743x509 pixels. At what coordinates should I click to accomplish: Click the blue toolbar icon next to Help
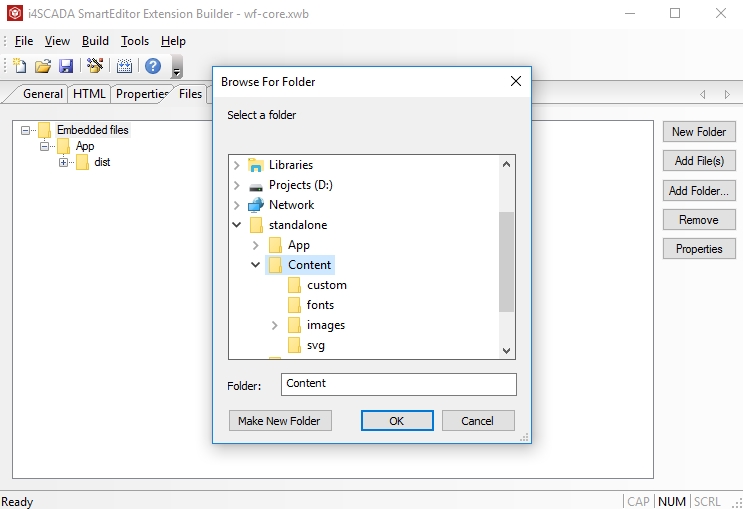pos(124,65)
